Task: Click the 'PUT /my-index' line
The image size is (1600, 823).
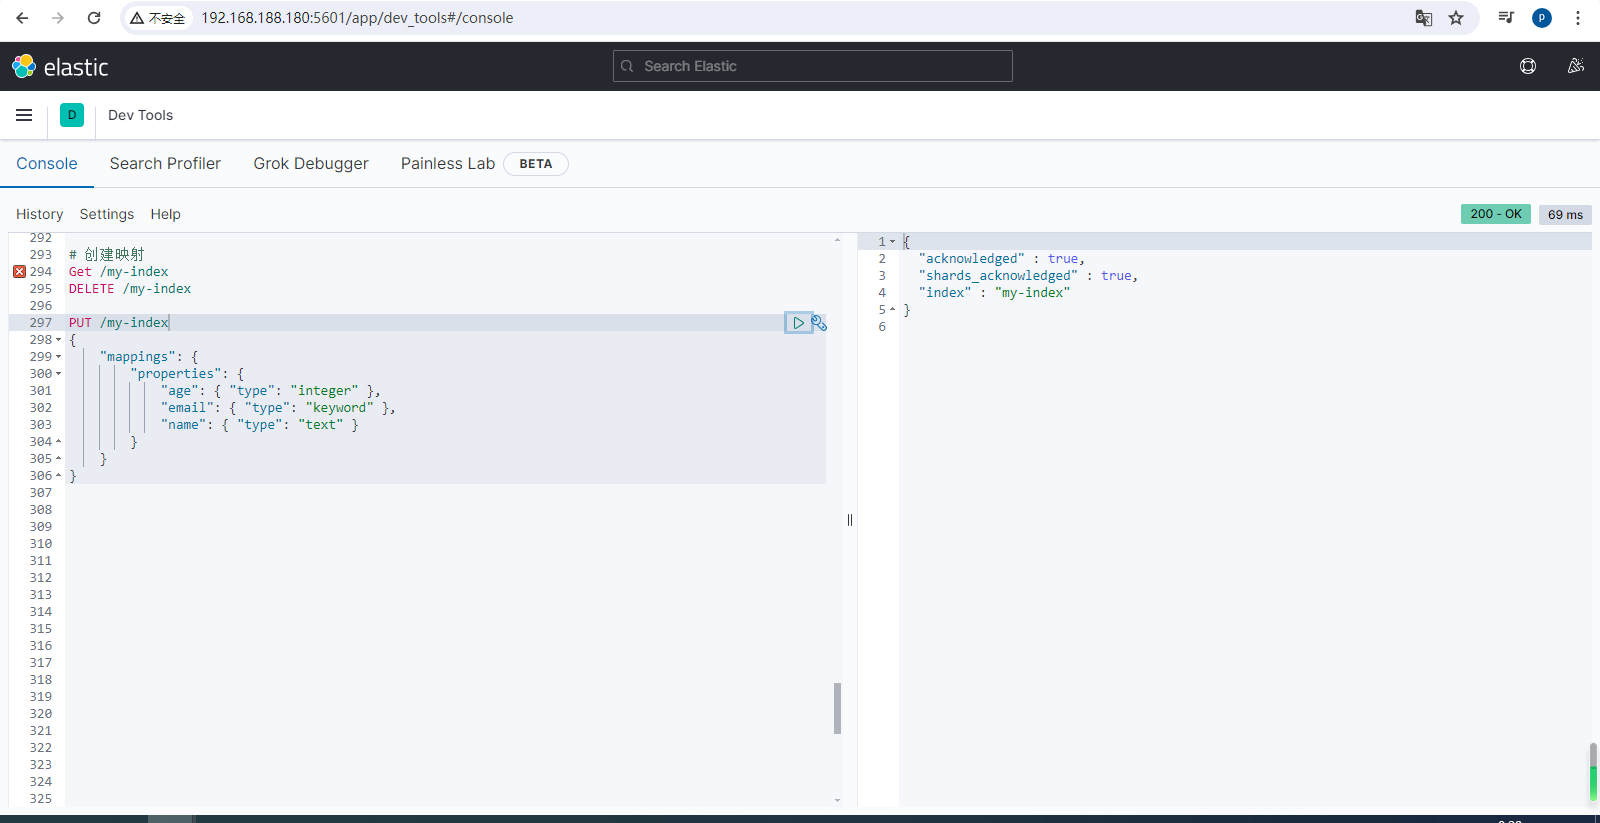Action: pyautogui.click(x=118, y=323)
